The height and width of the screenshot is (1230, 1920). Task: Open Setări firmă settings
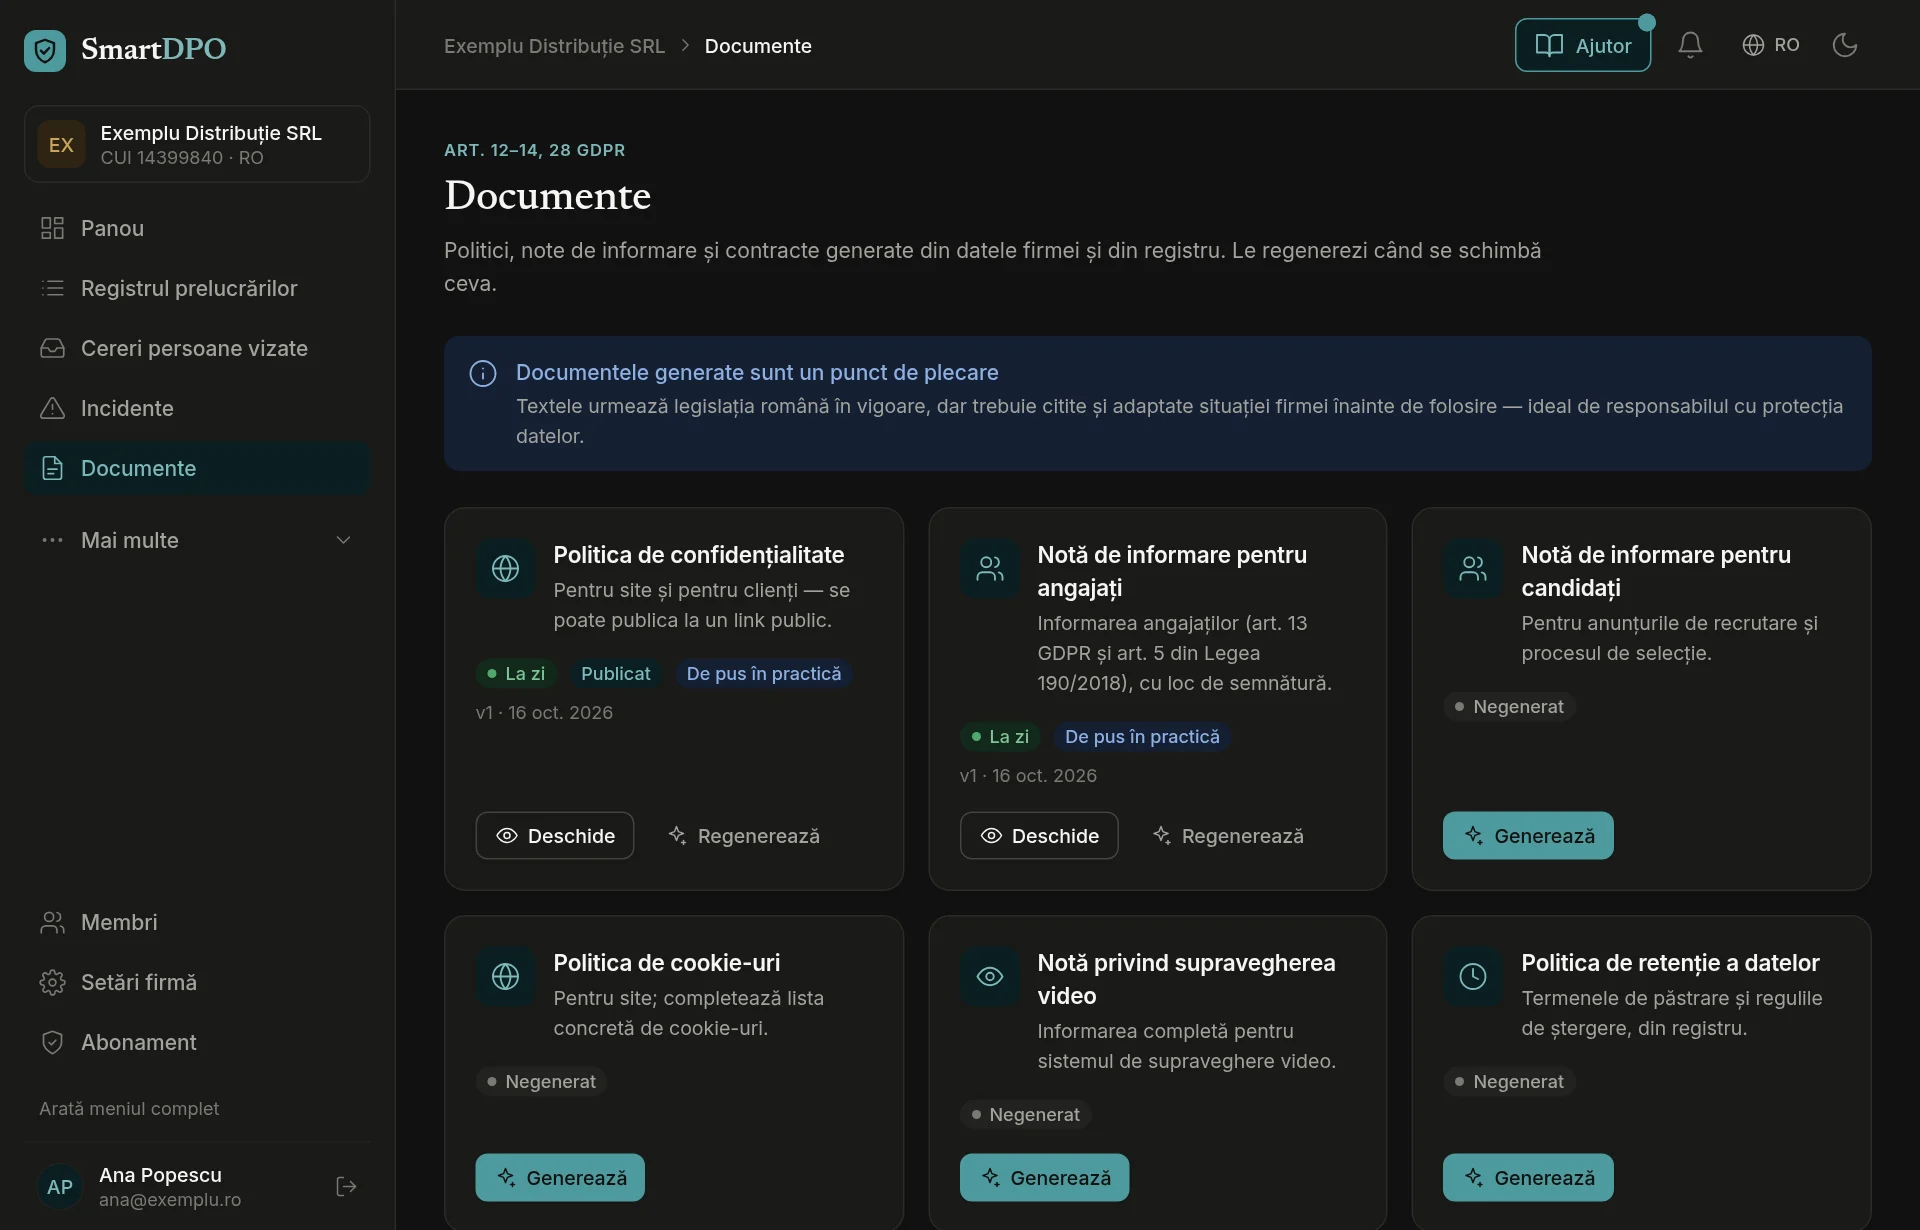(x=197, y=982)
